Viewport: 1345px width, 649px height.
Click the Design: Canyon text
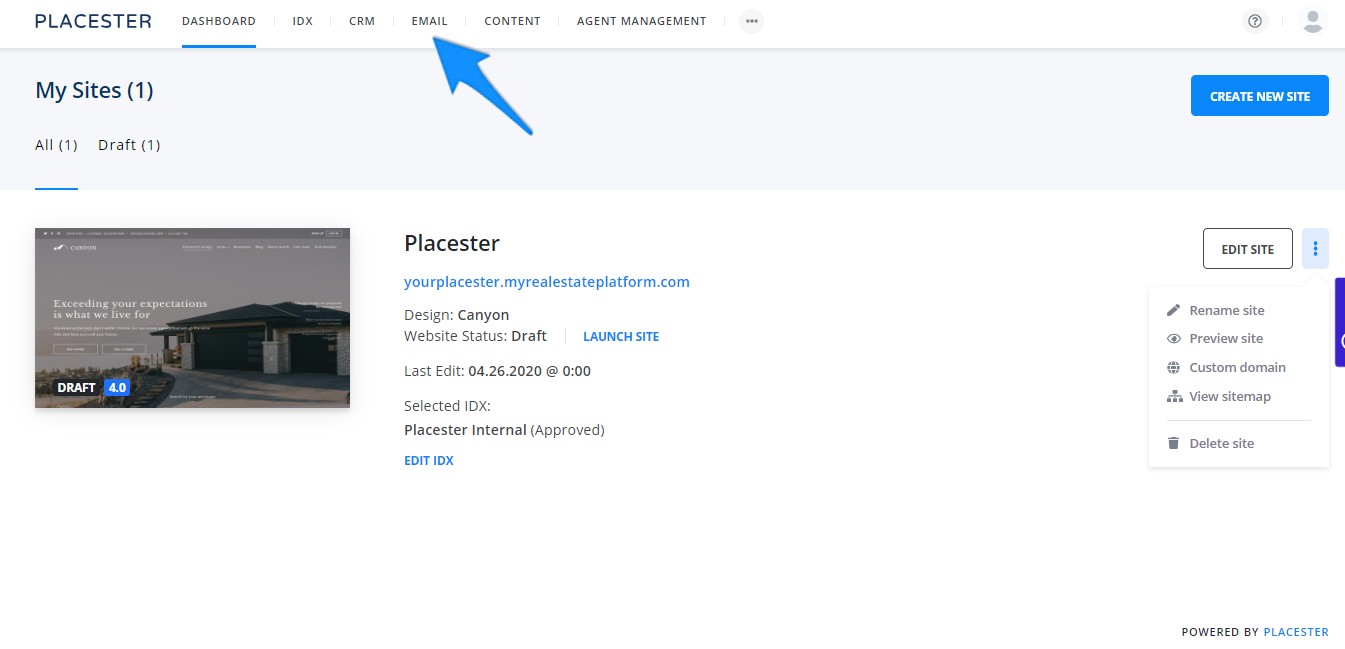457,315
